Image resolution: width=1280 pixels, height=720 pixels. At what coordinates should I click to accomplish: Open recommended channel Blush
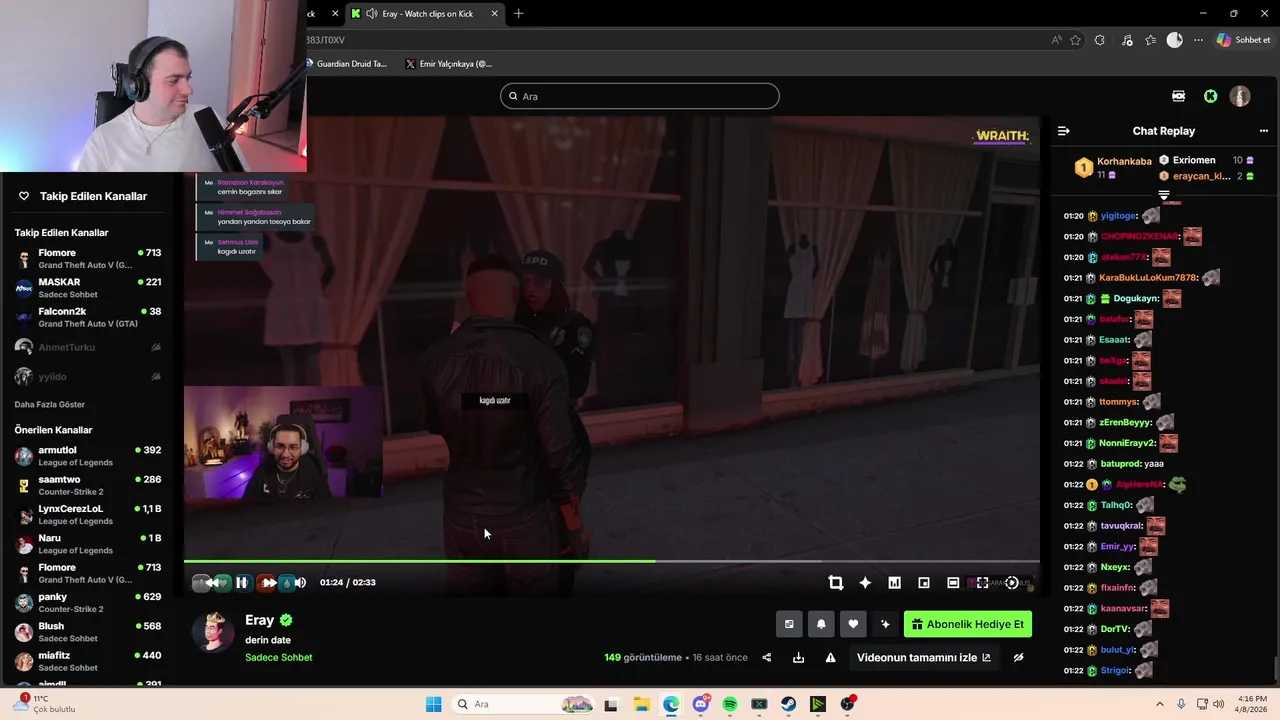coord(88,632)
